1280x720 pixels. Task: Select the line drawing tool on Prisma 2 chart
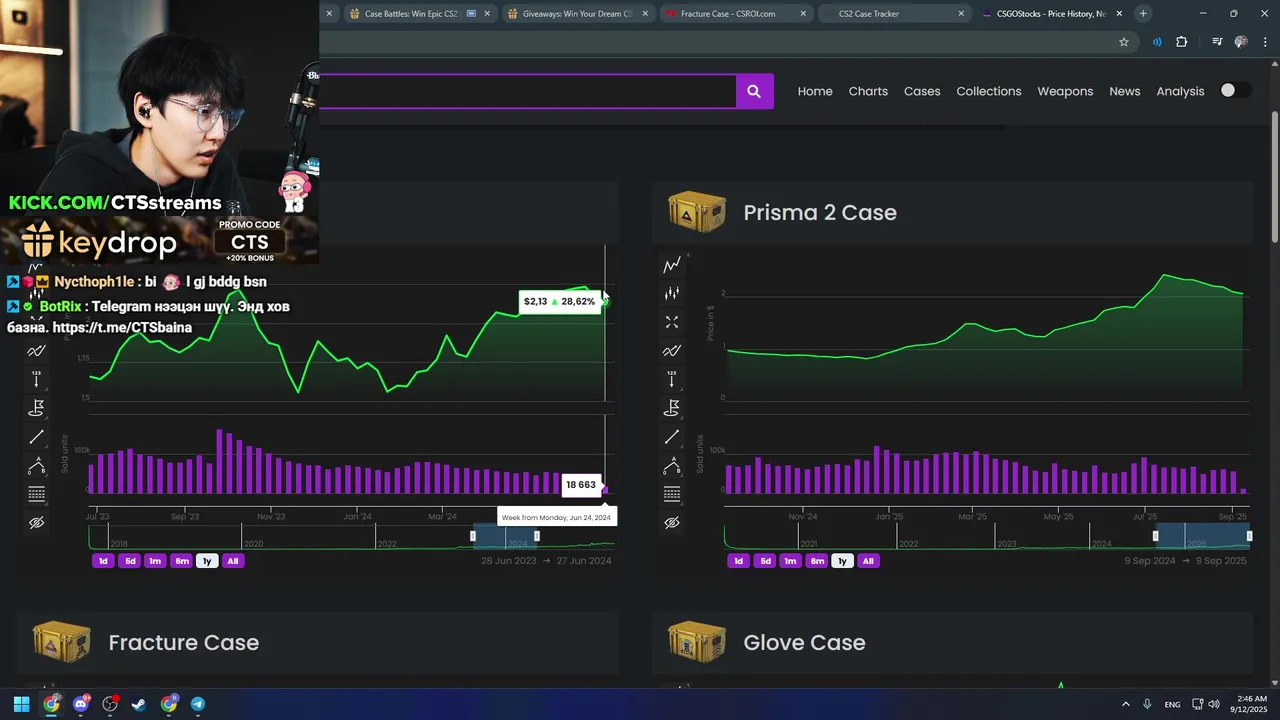(x=672, y=437)
